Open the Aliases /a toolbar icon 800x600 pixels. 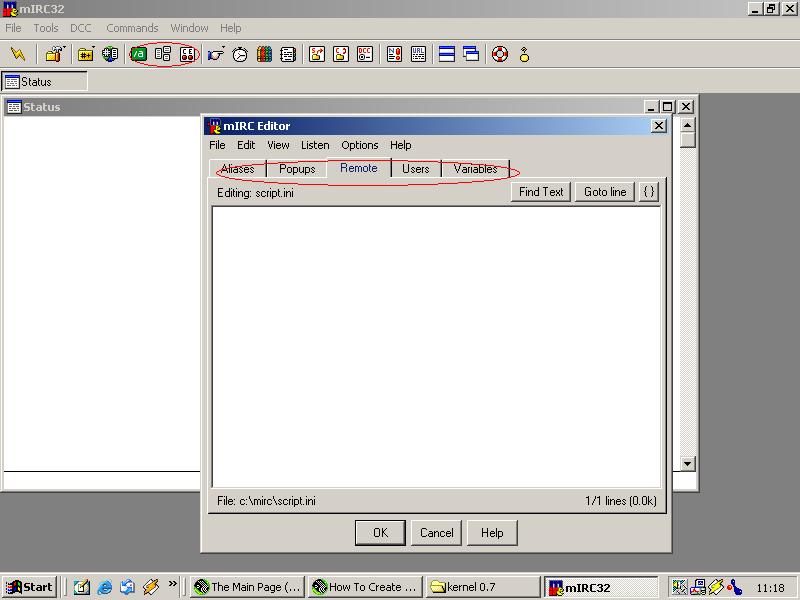click(138, 54)
